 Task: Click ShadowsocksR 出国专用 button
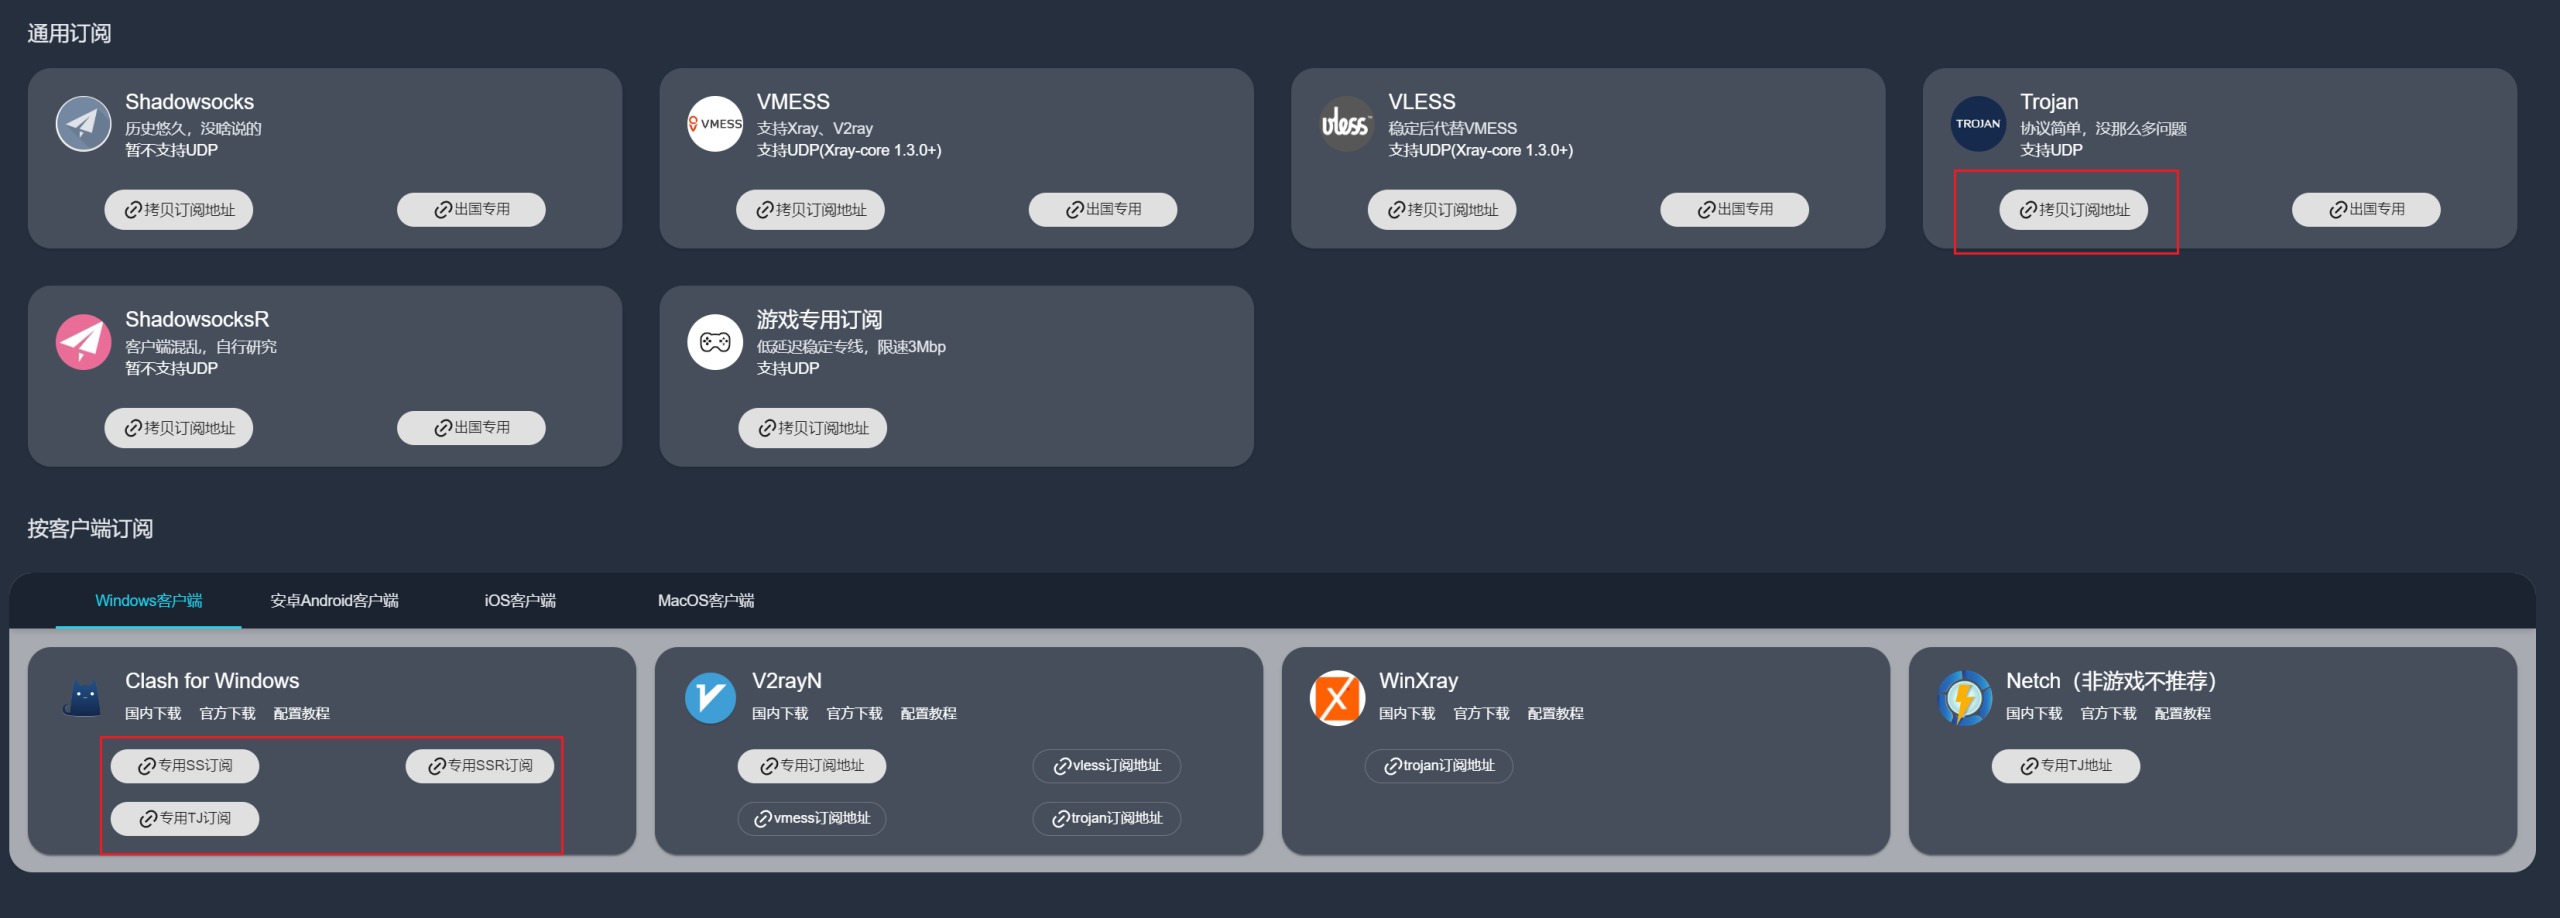click(x=471, y=428)
